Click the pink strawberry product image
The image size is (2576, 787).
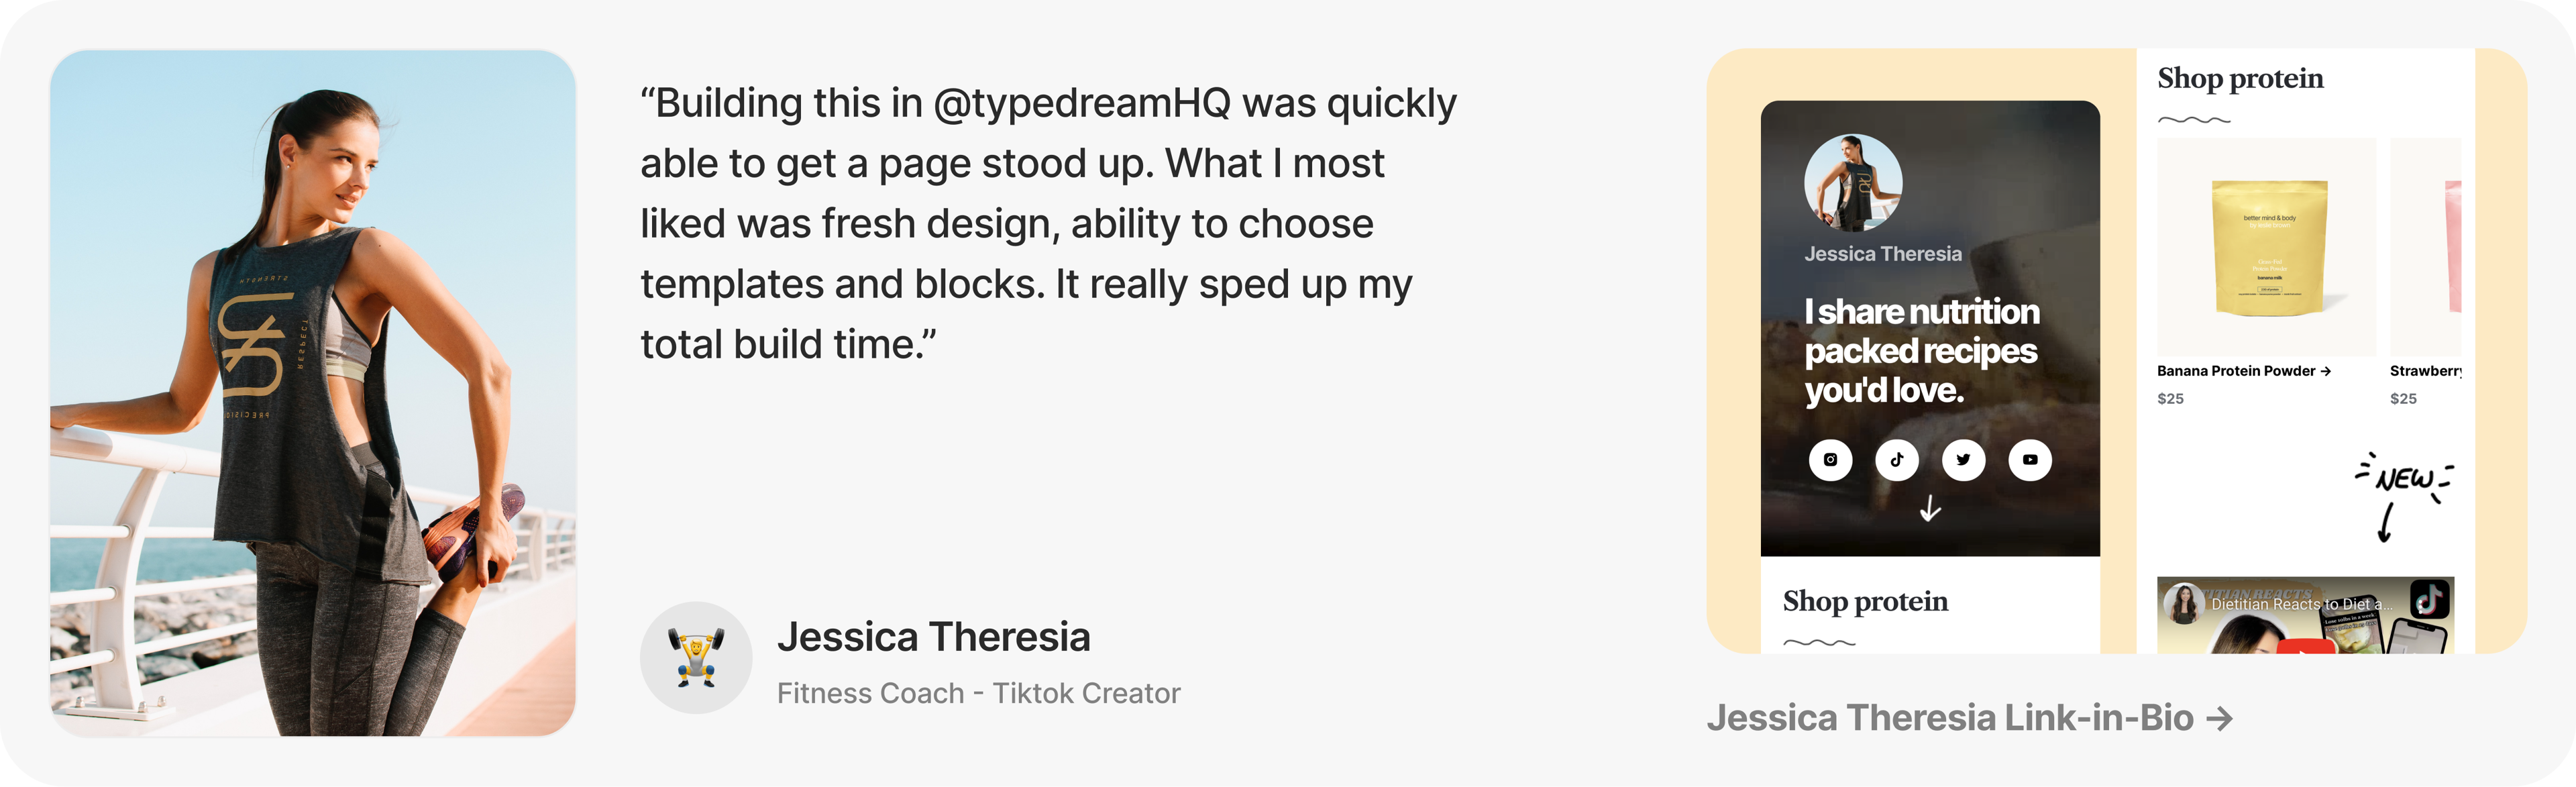(2426, 246)
